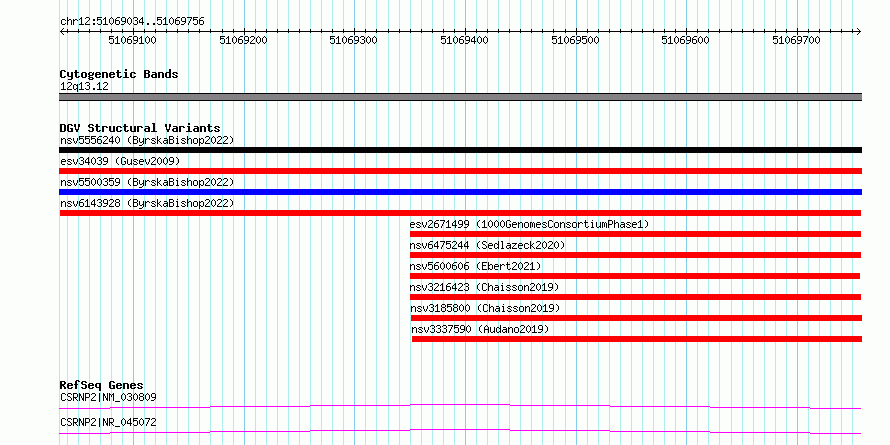Select the red nsv3185800 variant bar
Image resolution: width=890 pixels, height=445 pixels.
(x=637, y=318)
